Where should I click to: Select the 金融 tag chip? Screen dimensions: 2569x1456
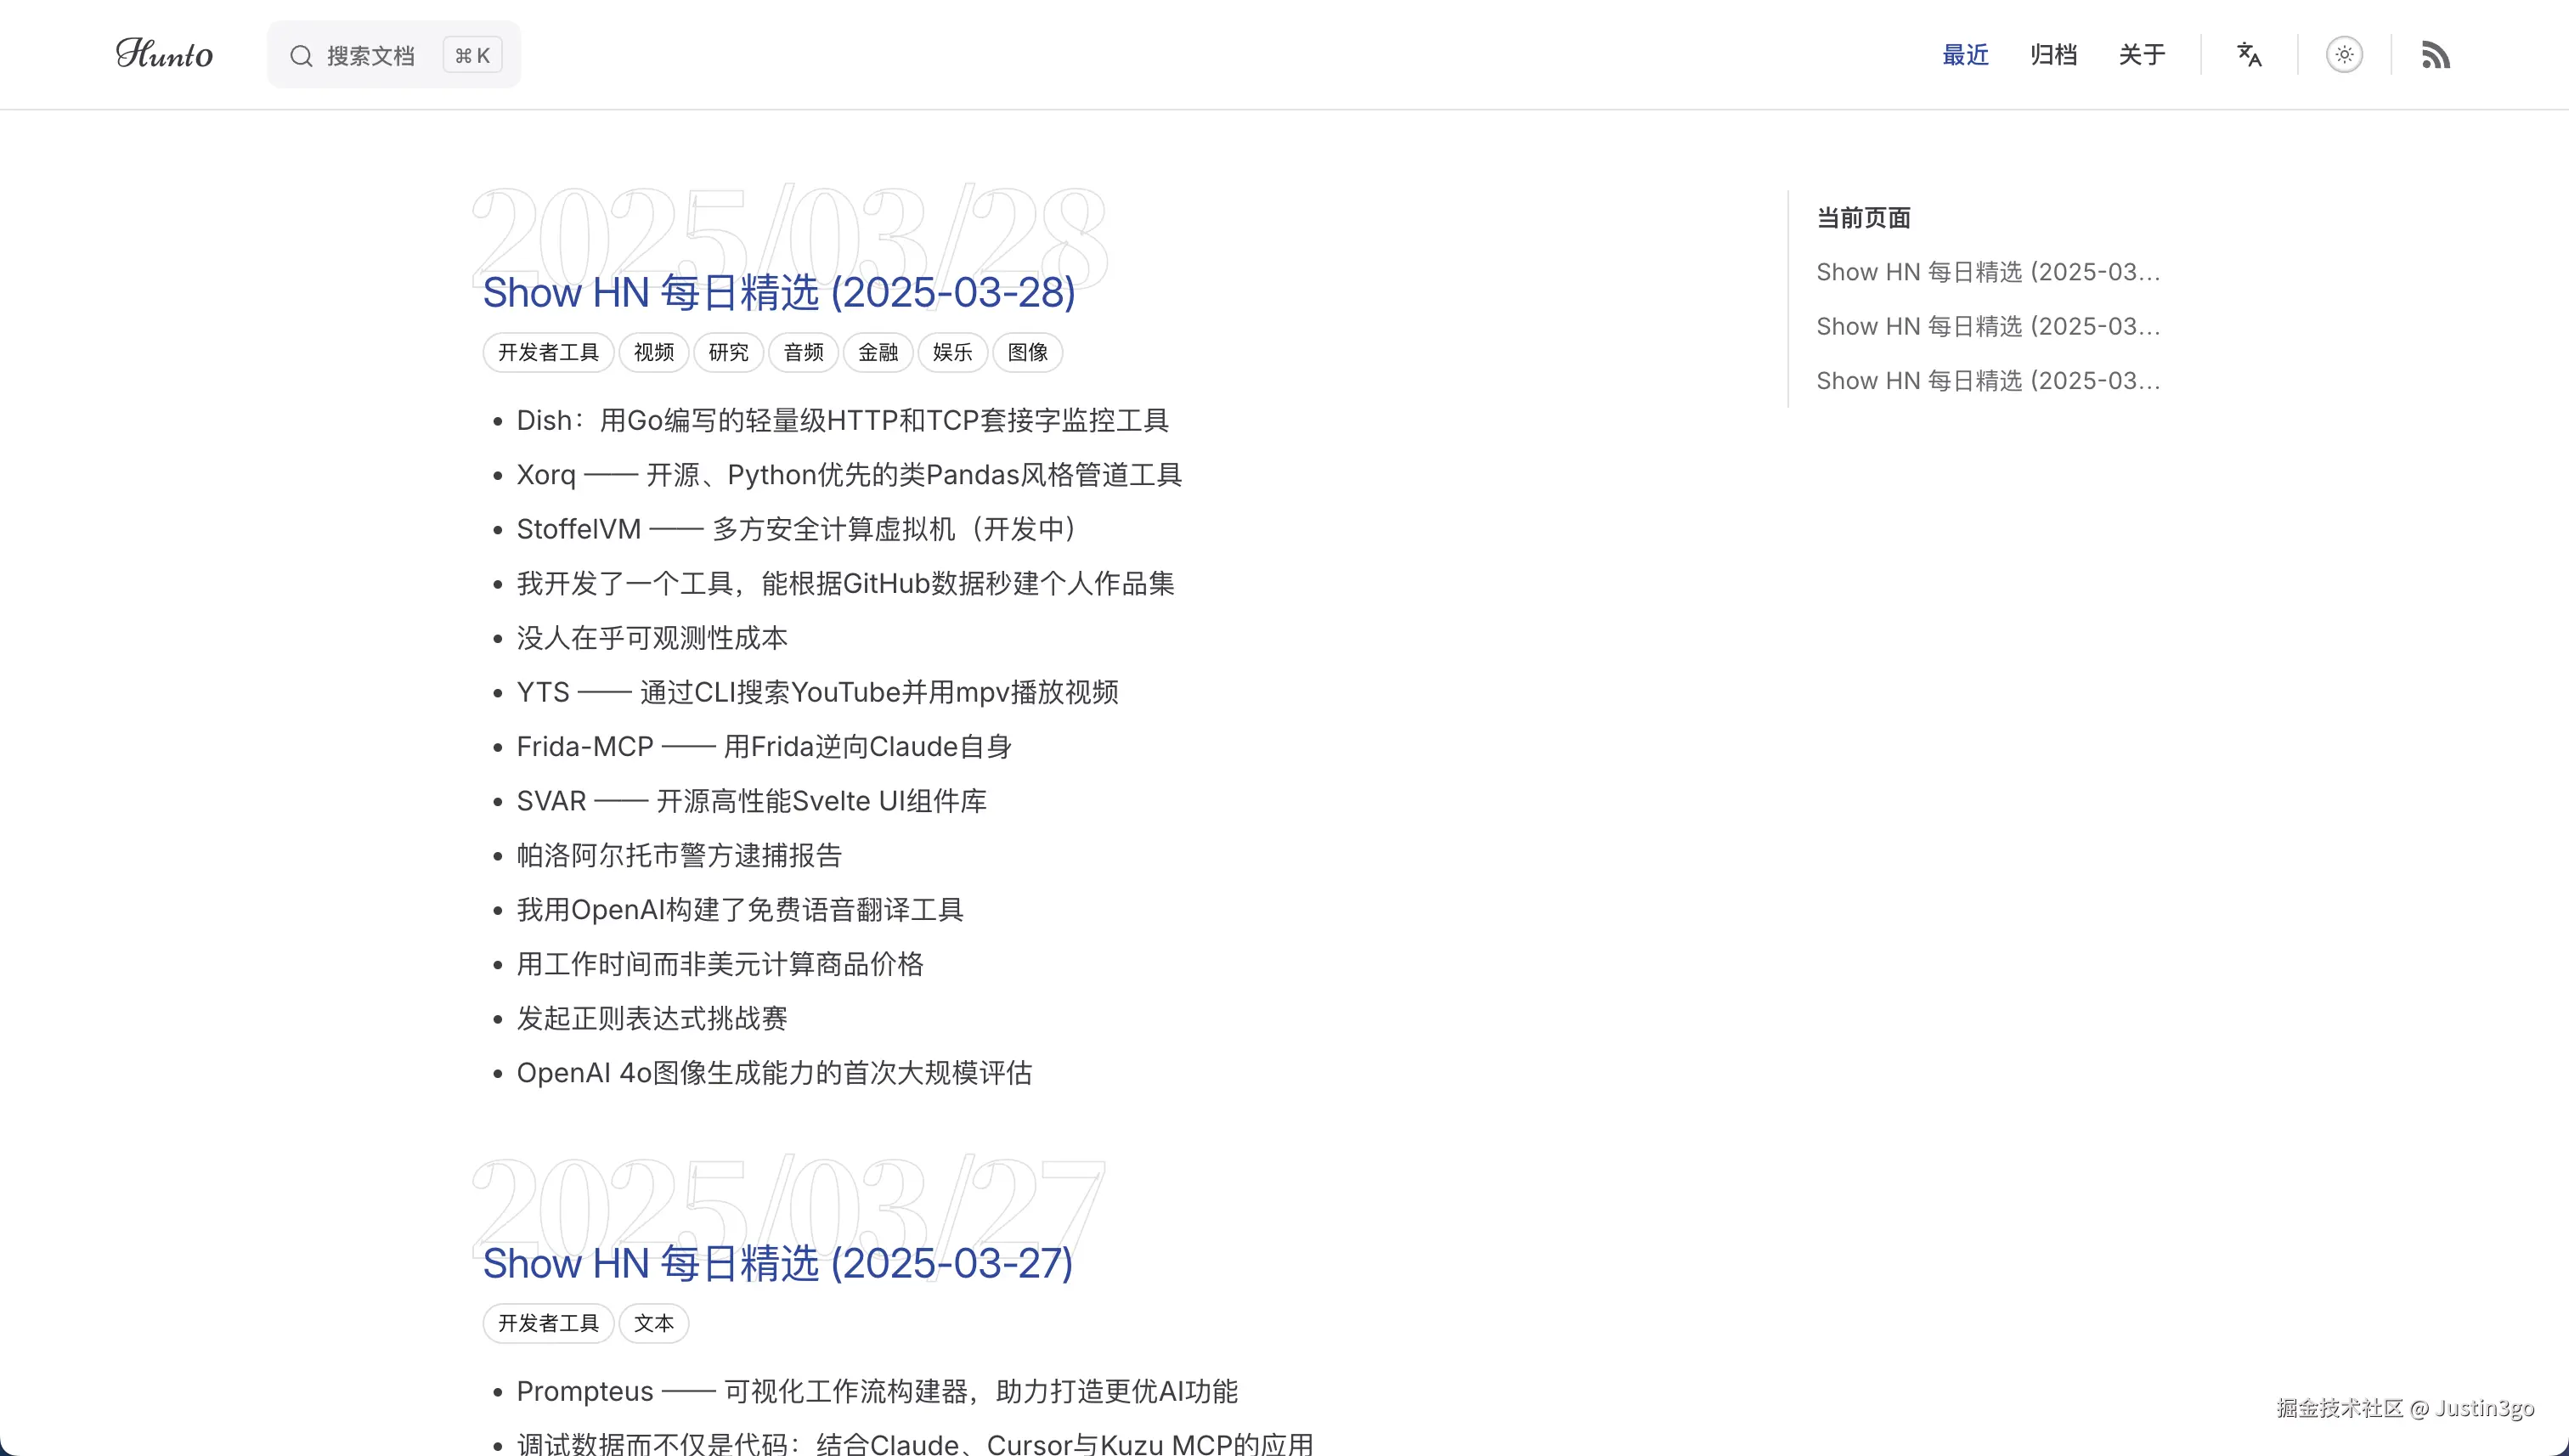click(x=877, y=352)
